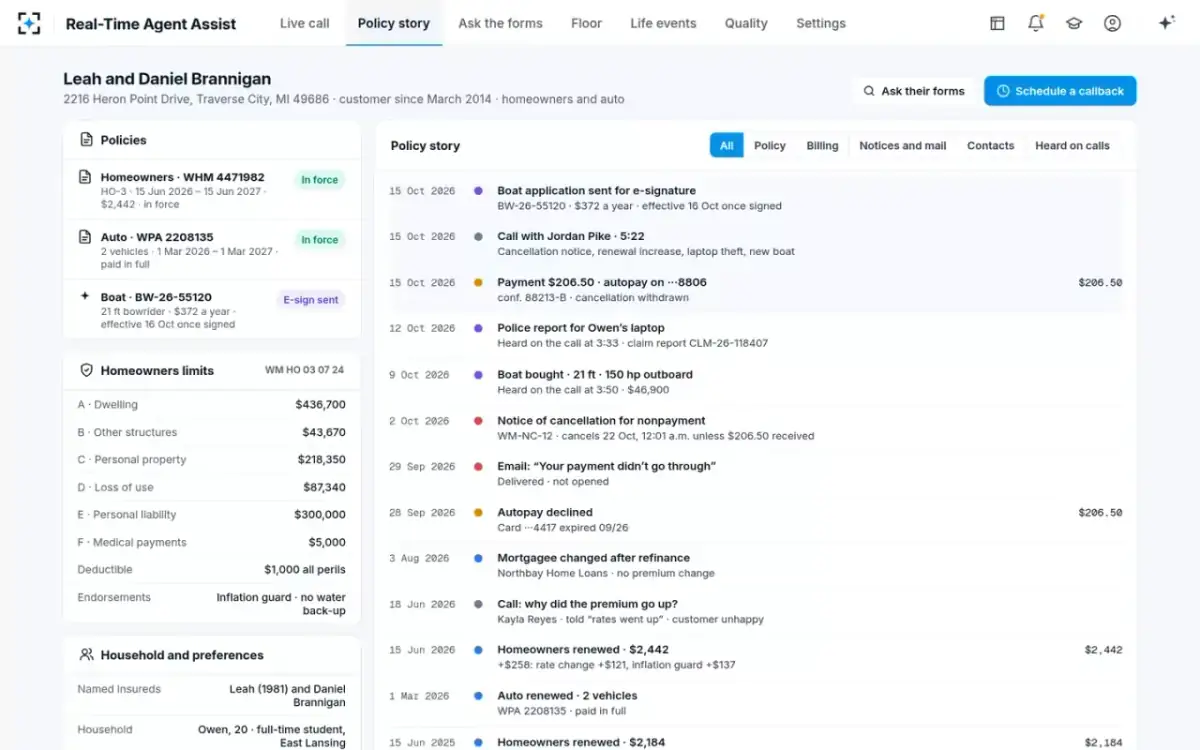Open the Ask the forms tab
Screen dimensions: 1200x750
(500, 23)
